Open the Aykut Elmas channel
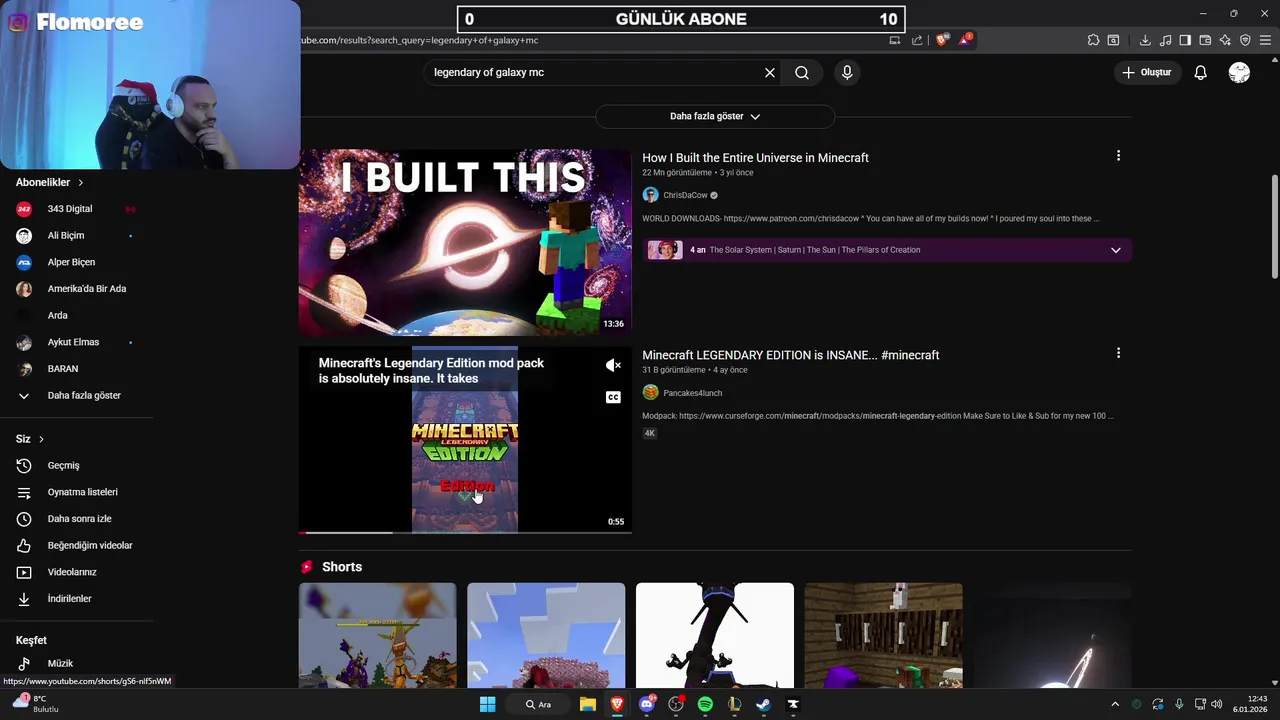 [x=77, y=342]
